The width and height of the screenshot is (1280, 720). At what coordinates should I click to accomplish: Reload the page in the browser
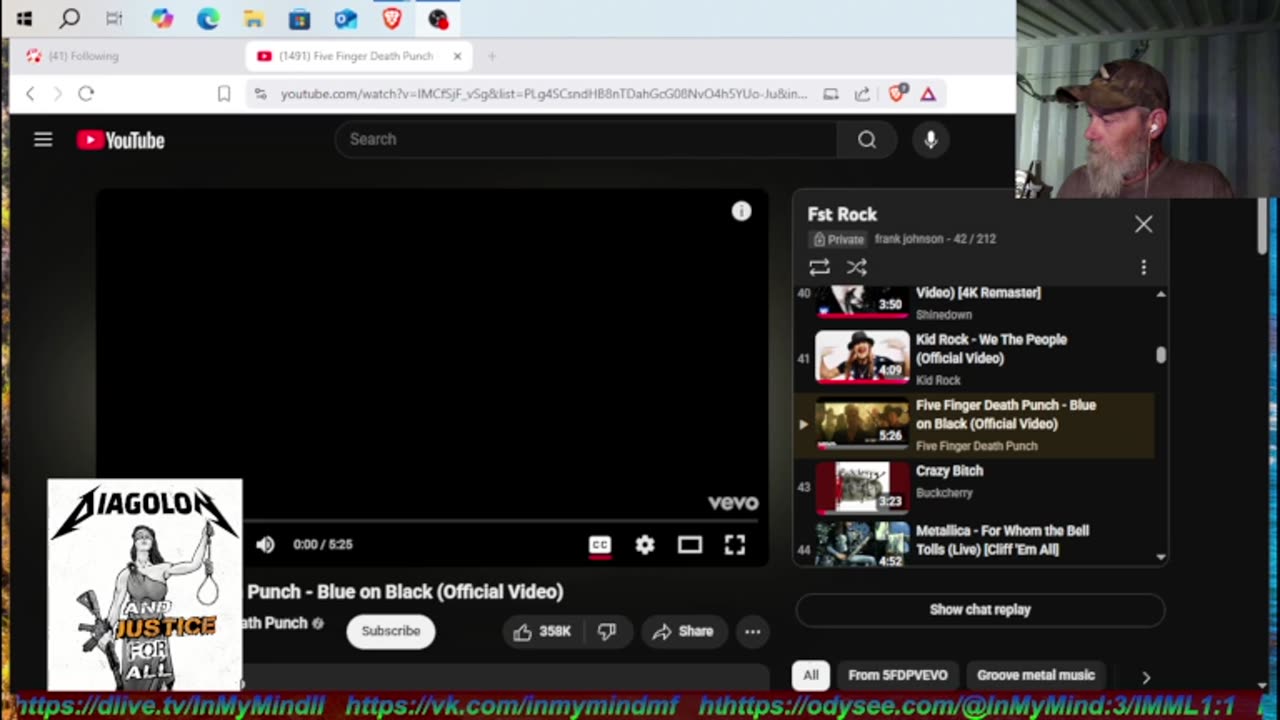pyautogui.click(x=86, y=93)
